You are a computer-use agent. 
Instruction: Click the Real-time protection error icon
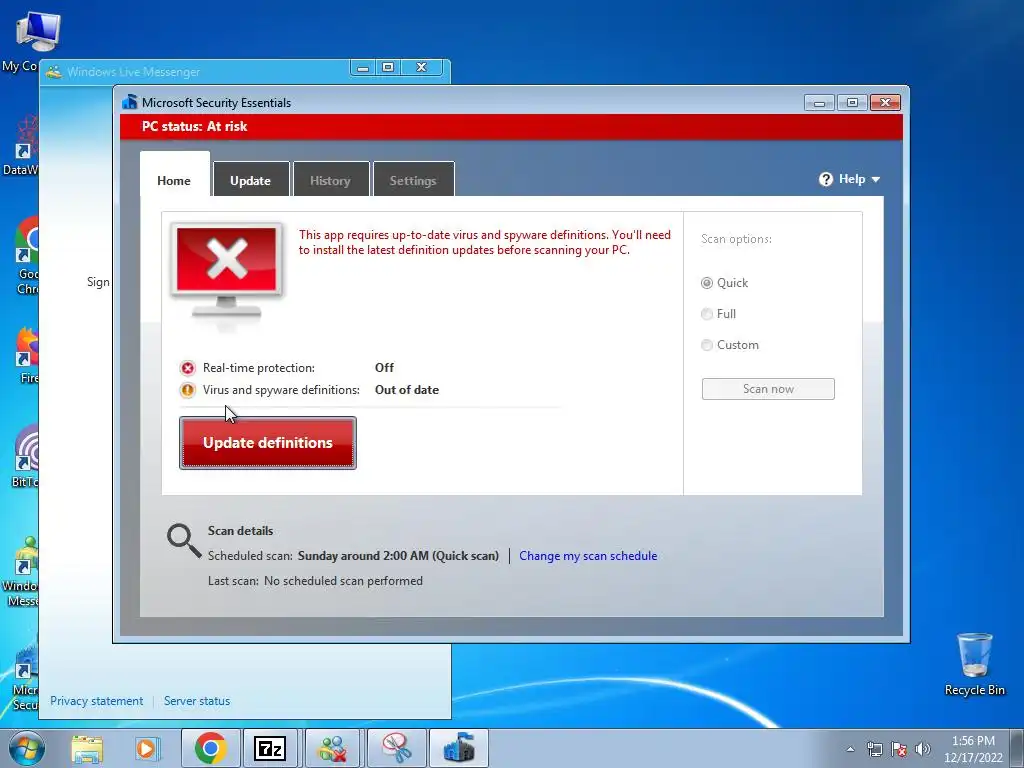click(x=187, y=368)
